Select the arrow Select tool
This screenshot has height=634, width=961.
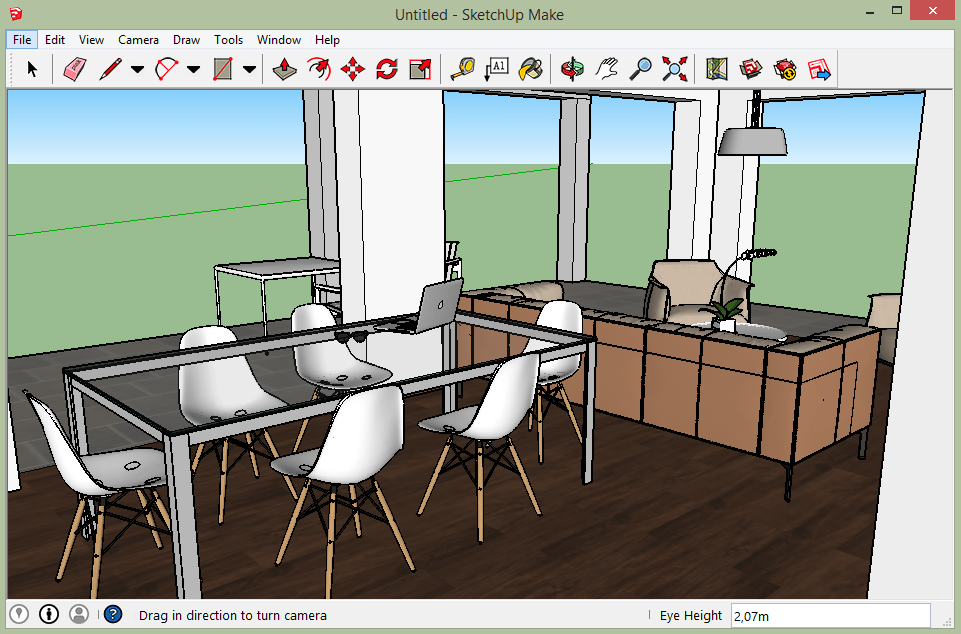pos(32,69)
